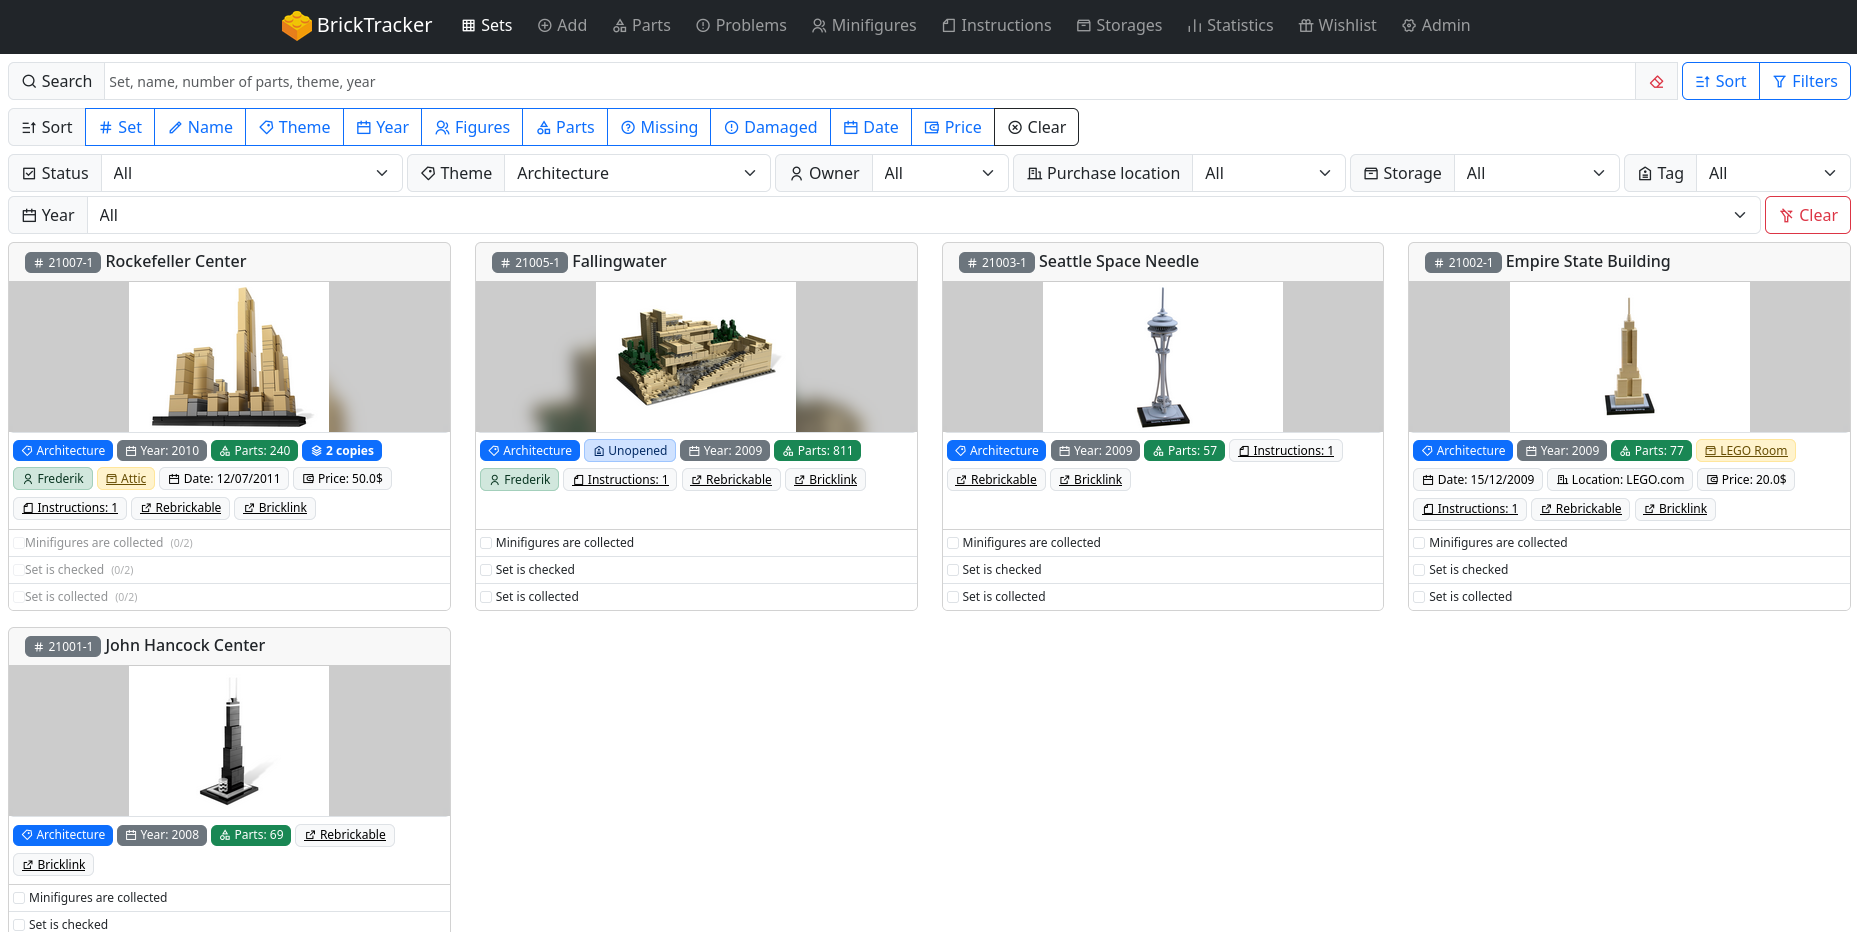Open Rebrickable link for Fallingwater
The width and height of the screenshot is (1857, 932).
[x=731, y=480]
